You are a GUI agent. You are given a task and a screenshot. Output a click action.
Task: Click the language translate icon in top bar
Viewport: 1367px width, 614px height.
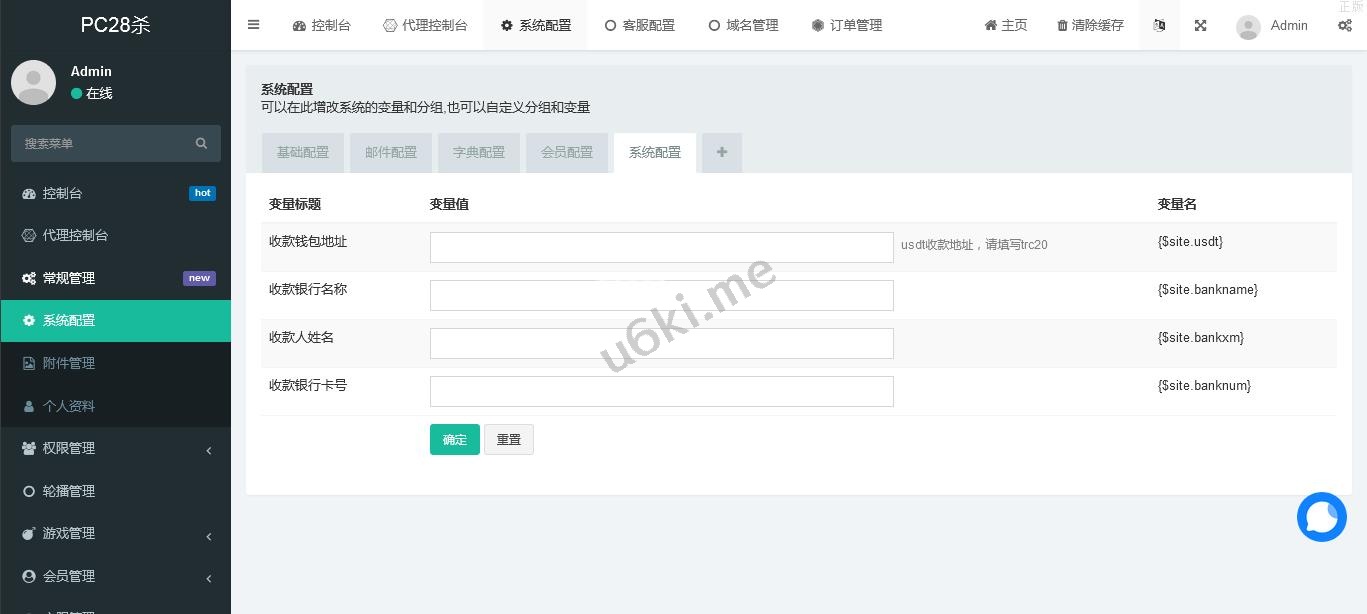pyautogui.click(x=1159, y=25)
